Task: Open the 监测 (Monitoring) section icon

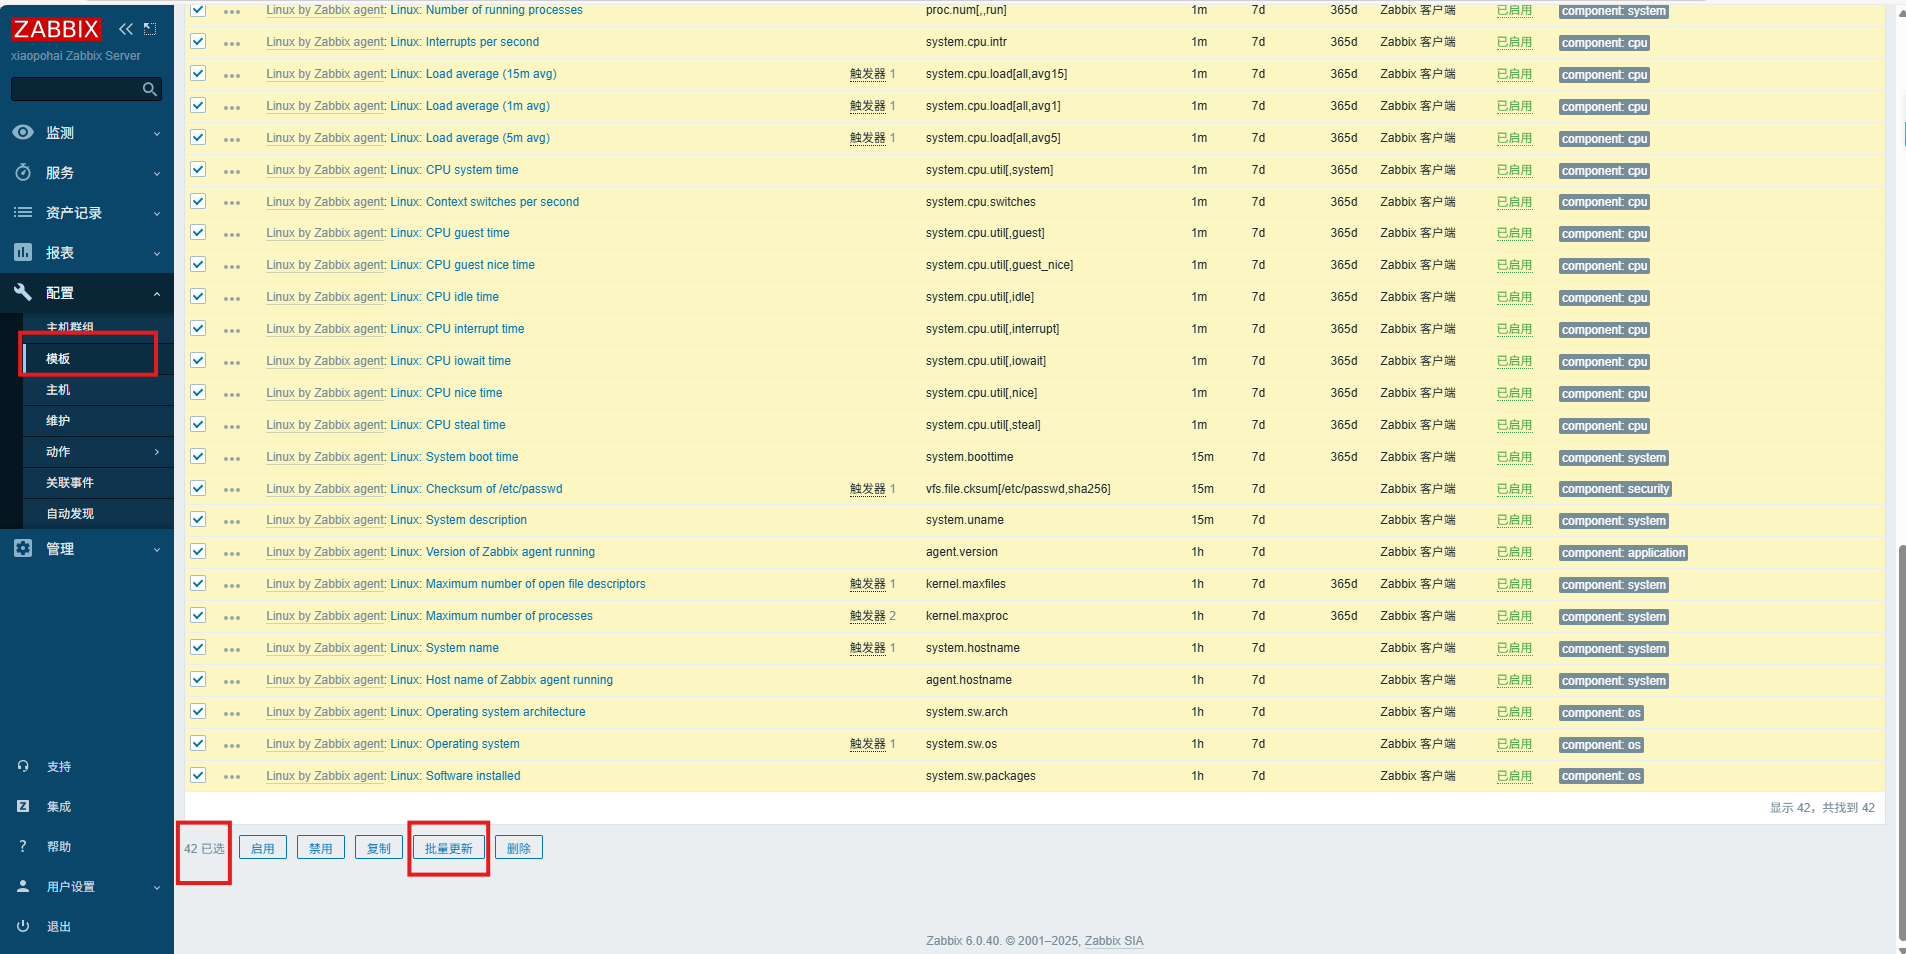Action: coord(22,132)
